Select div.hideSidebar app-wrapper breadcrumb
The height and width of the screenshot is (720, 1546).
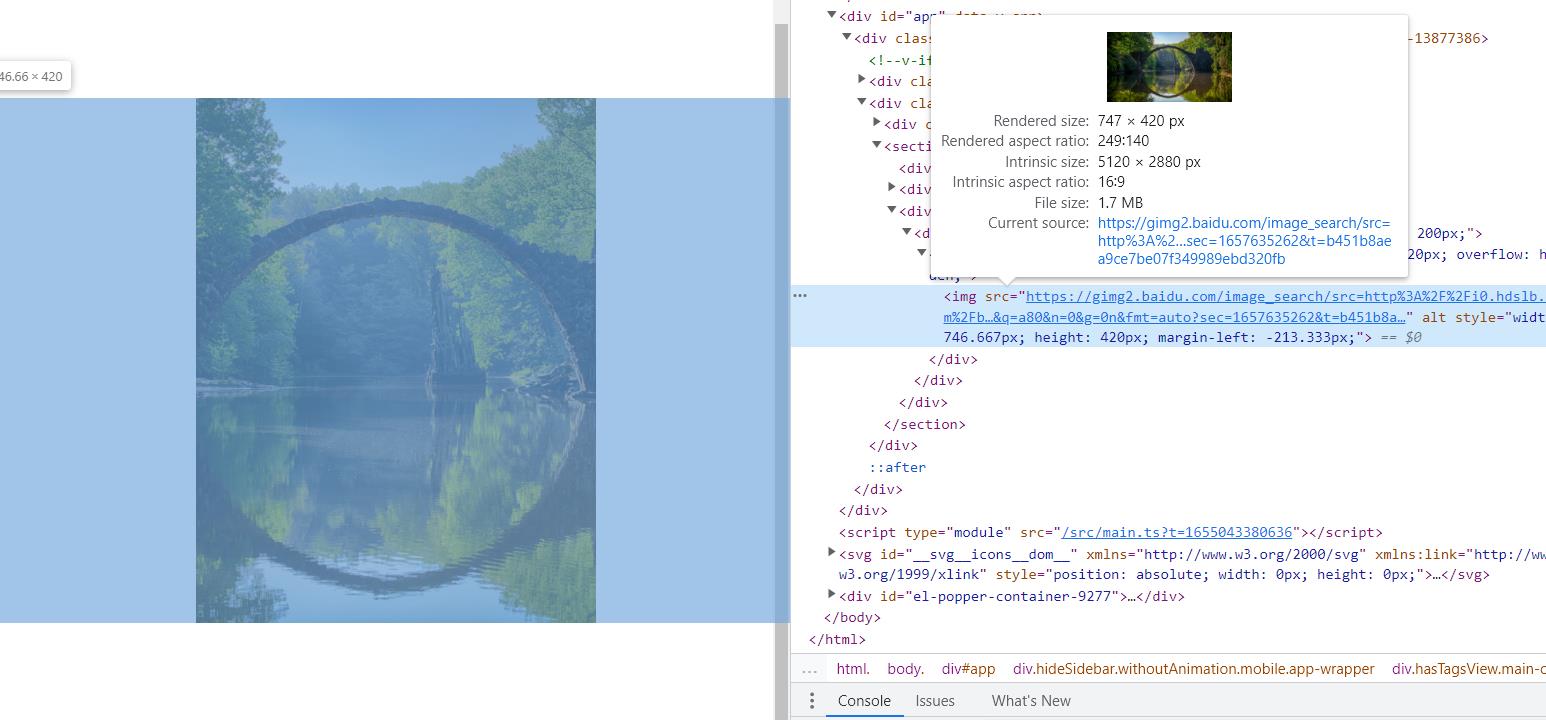[1194, 669]
